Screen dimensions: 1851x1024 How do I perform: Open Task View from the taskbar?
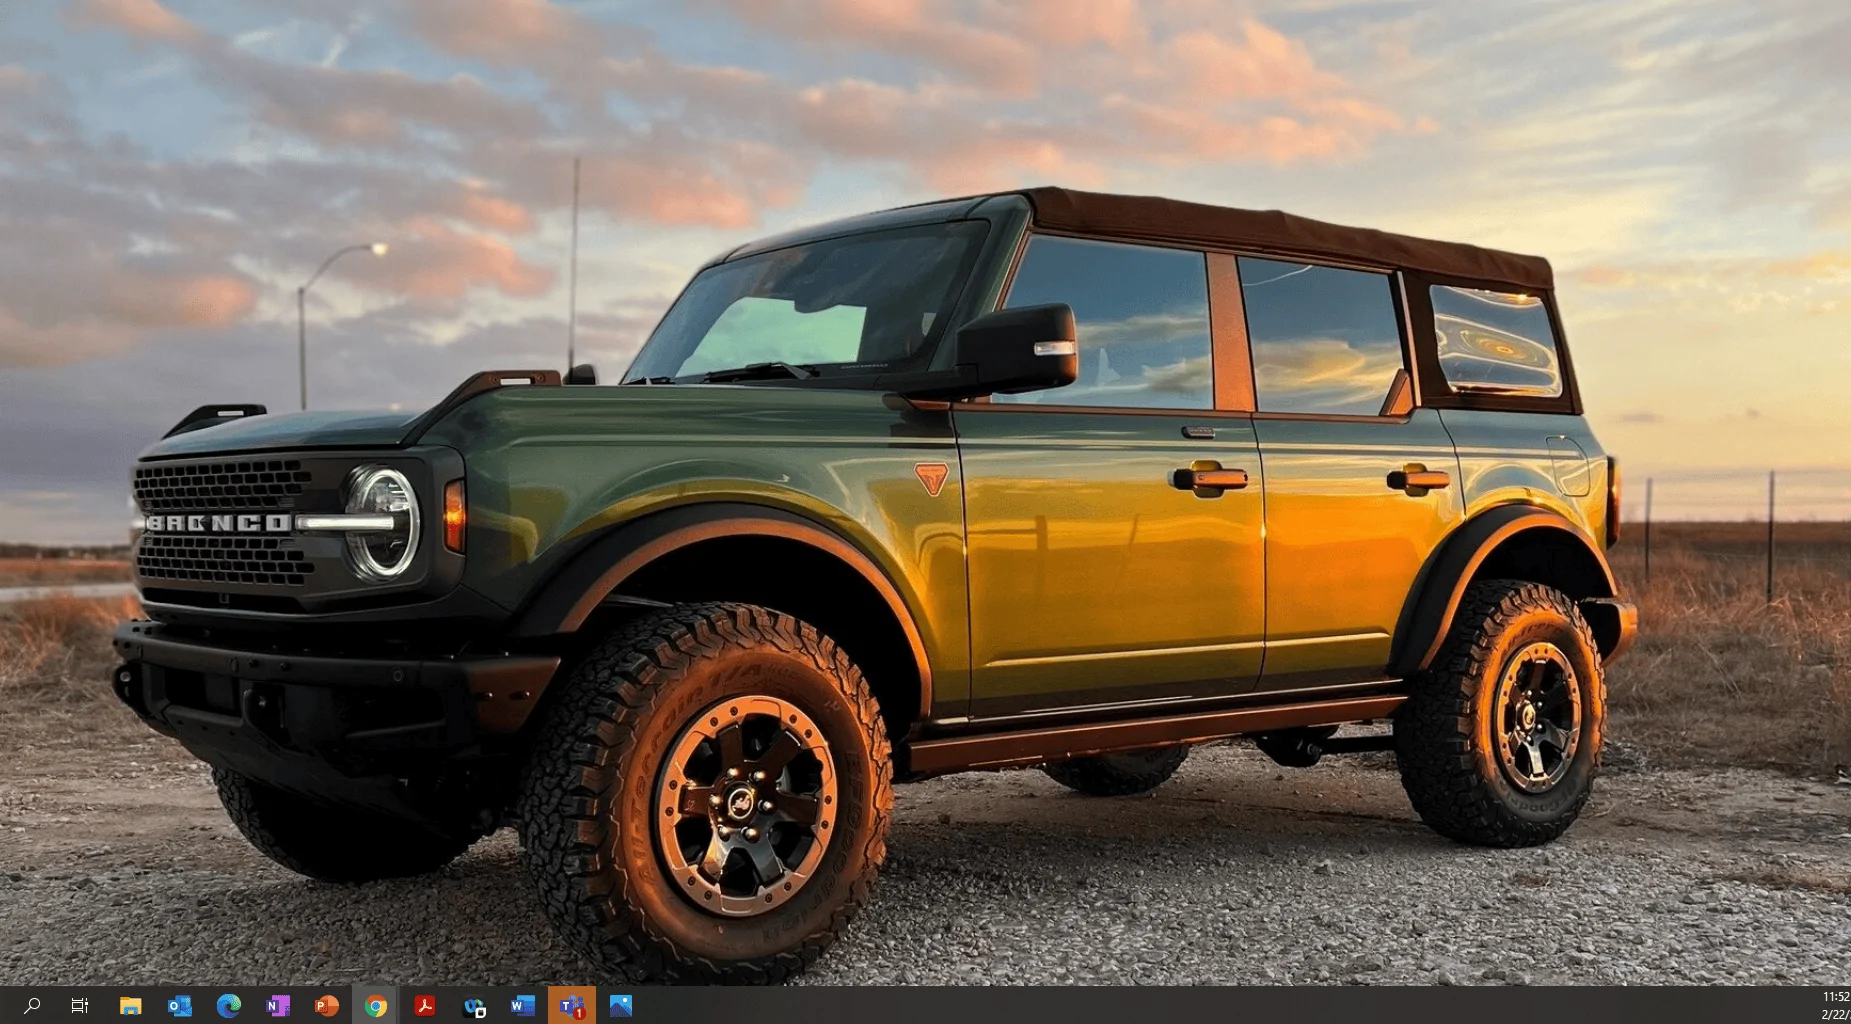pyautogui.click(x=80, y=1005)
